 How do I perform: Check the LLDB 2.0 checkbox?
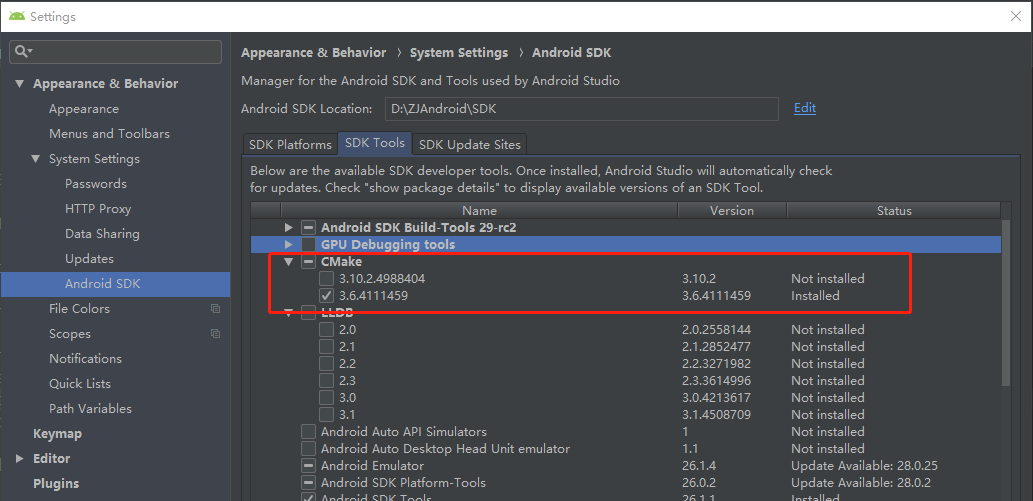[x=326, y=330]
